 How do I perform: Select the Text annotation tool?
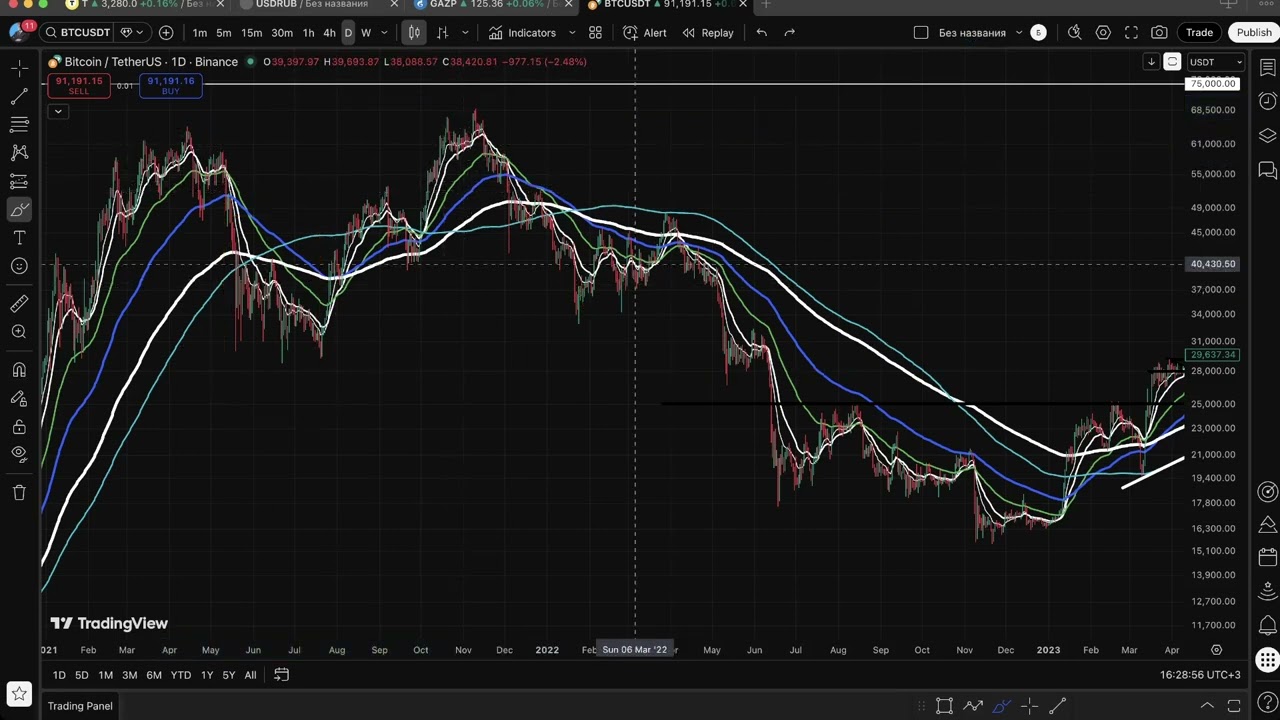pos(19,238)
